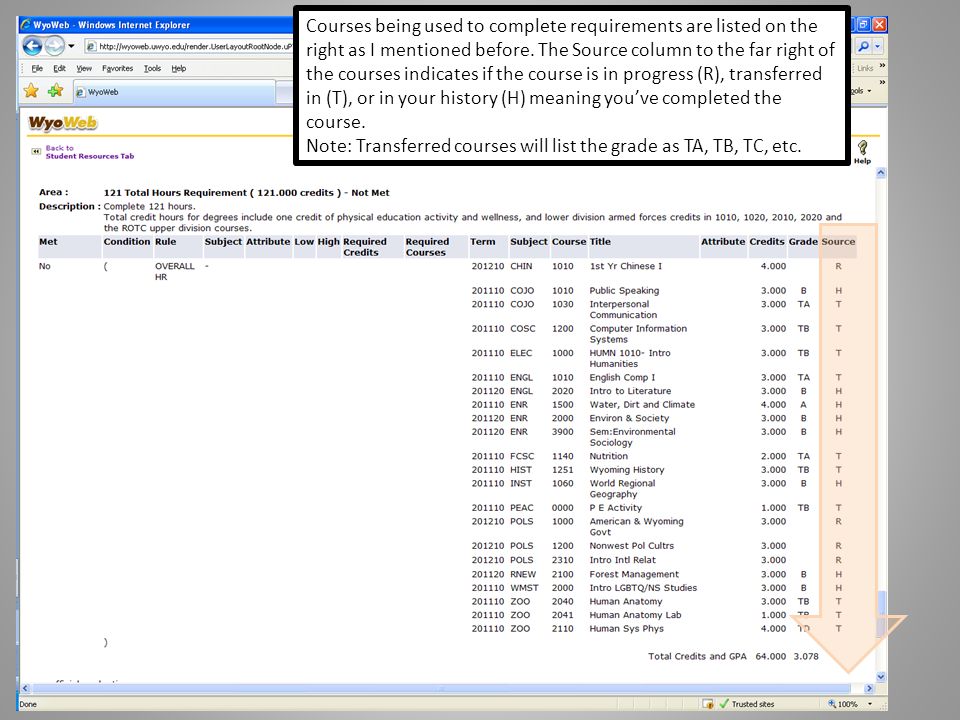This screenshot has height=720, width=960.
Task: Click the Help lightbulb icon on page
Action: [863, 148]
